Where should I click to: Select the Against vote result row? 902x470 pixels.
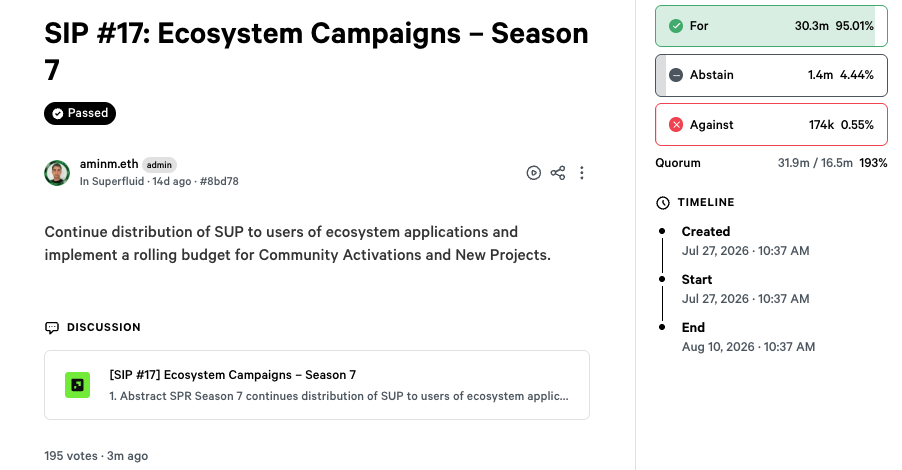[x=771, y=125]
